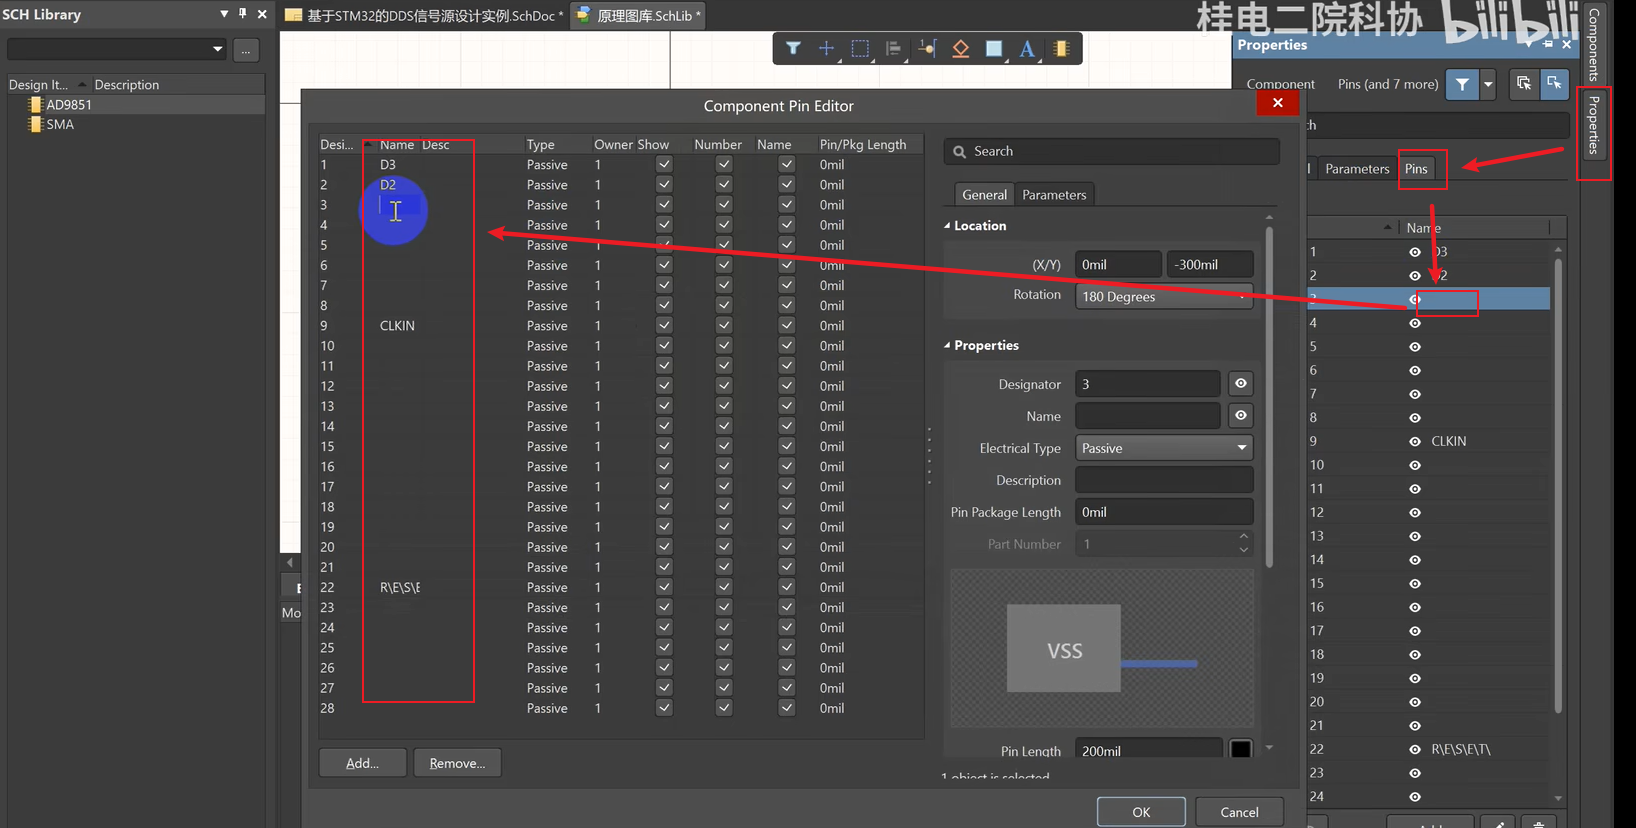The height and width of the screenshot is (828, 1636).
Task: Toggle the Show checkbox for pin 1
Action: pos(664,164)
